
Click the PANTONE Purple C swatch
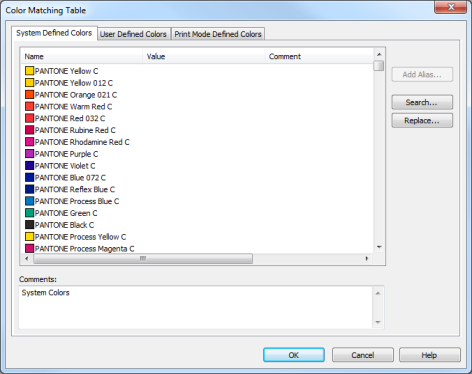30,154
